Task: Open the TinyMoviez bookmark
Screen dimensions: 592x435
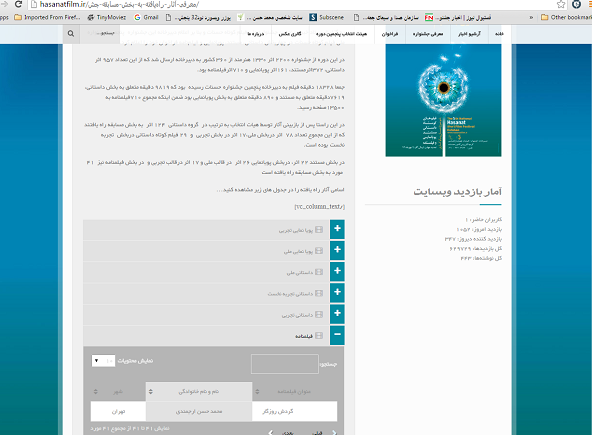Action: point(107,17)
